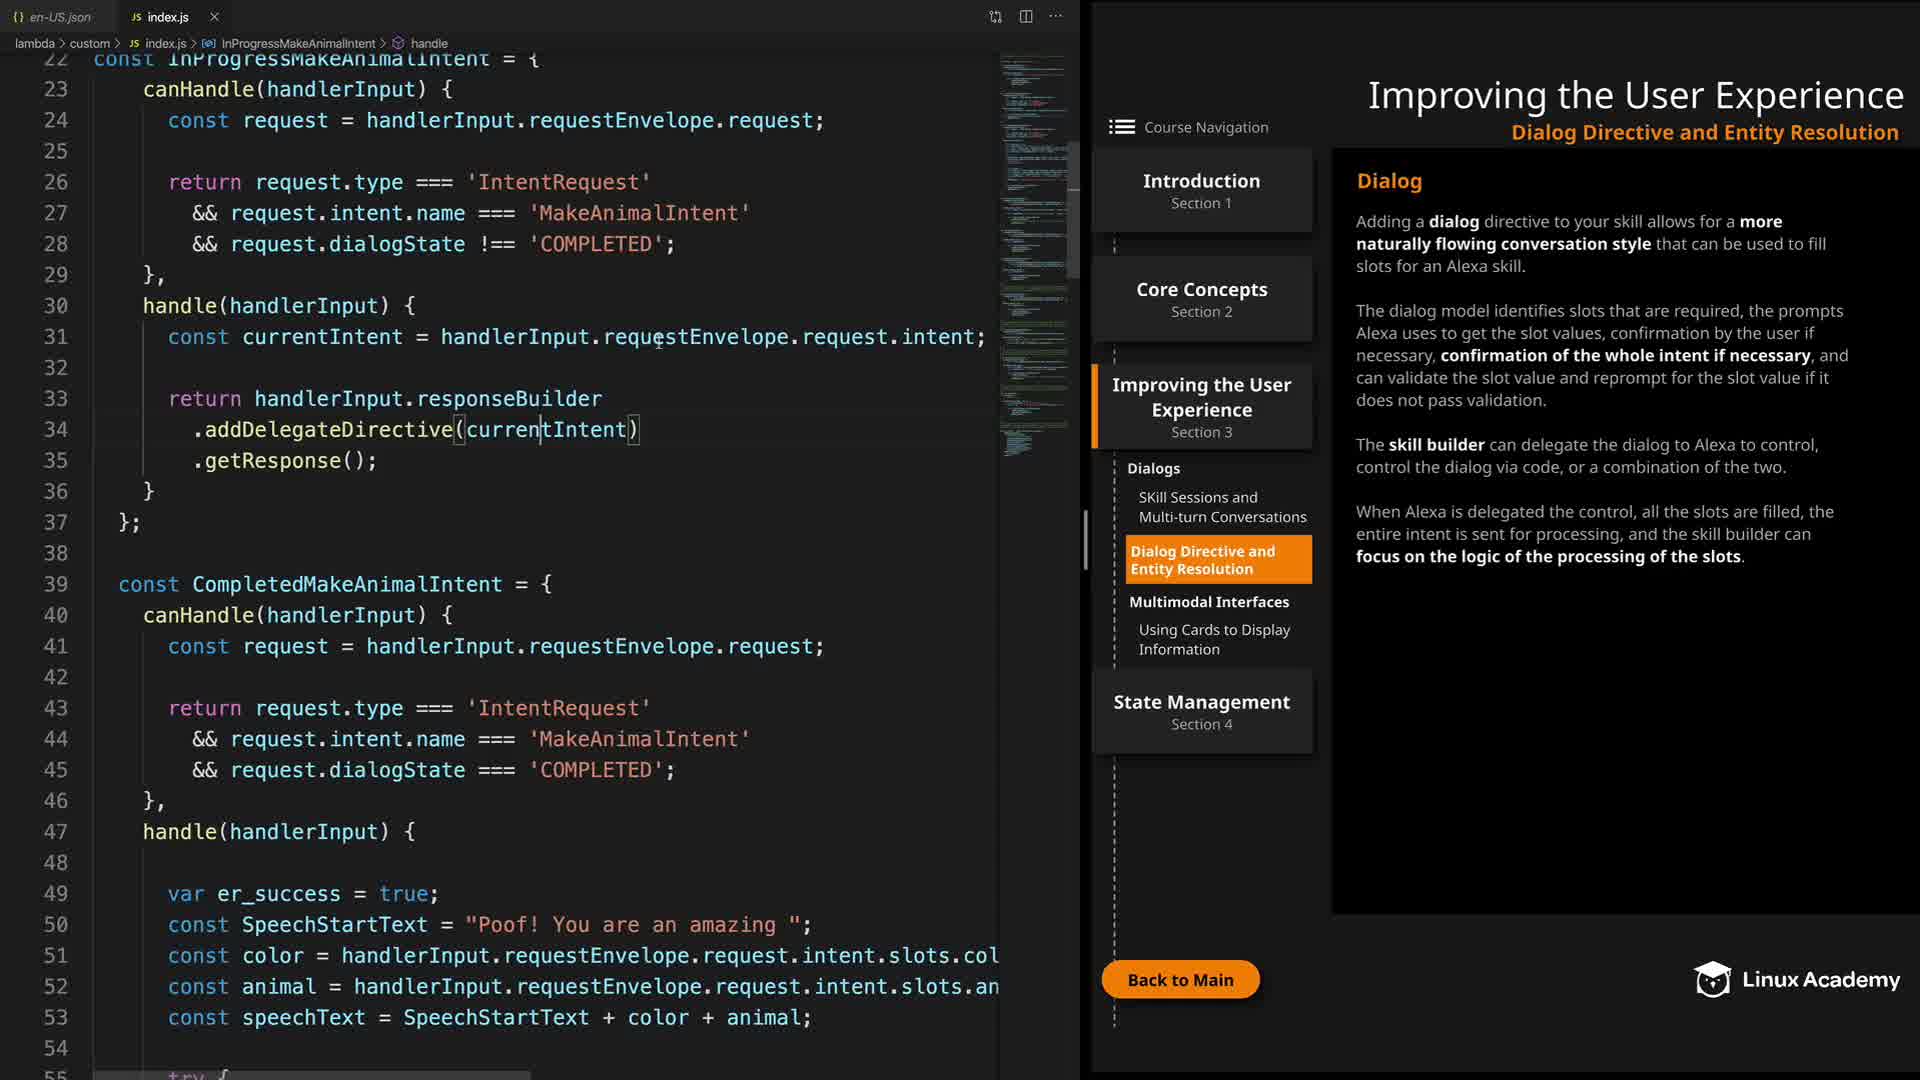
Task: Open the custom breadcrumb folder dropdown
Action: (x=89, y=44)
